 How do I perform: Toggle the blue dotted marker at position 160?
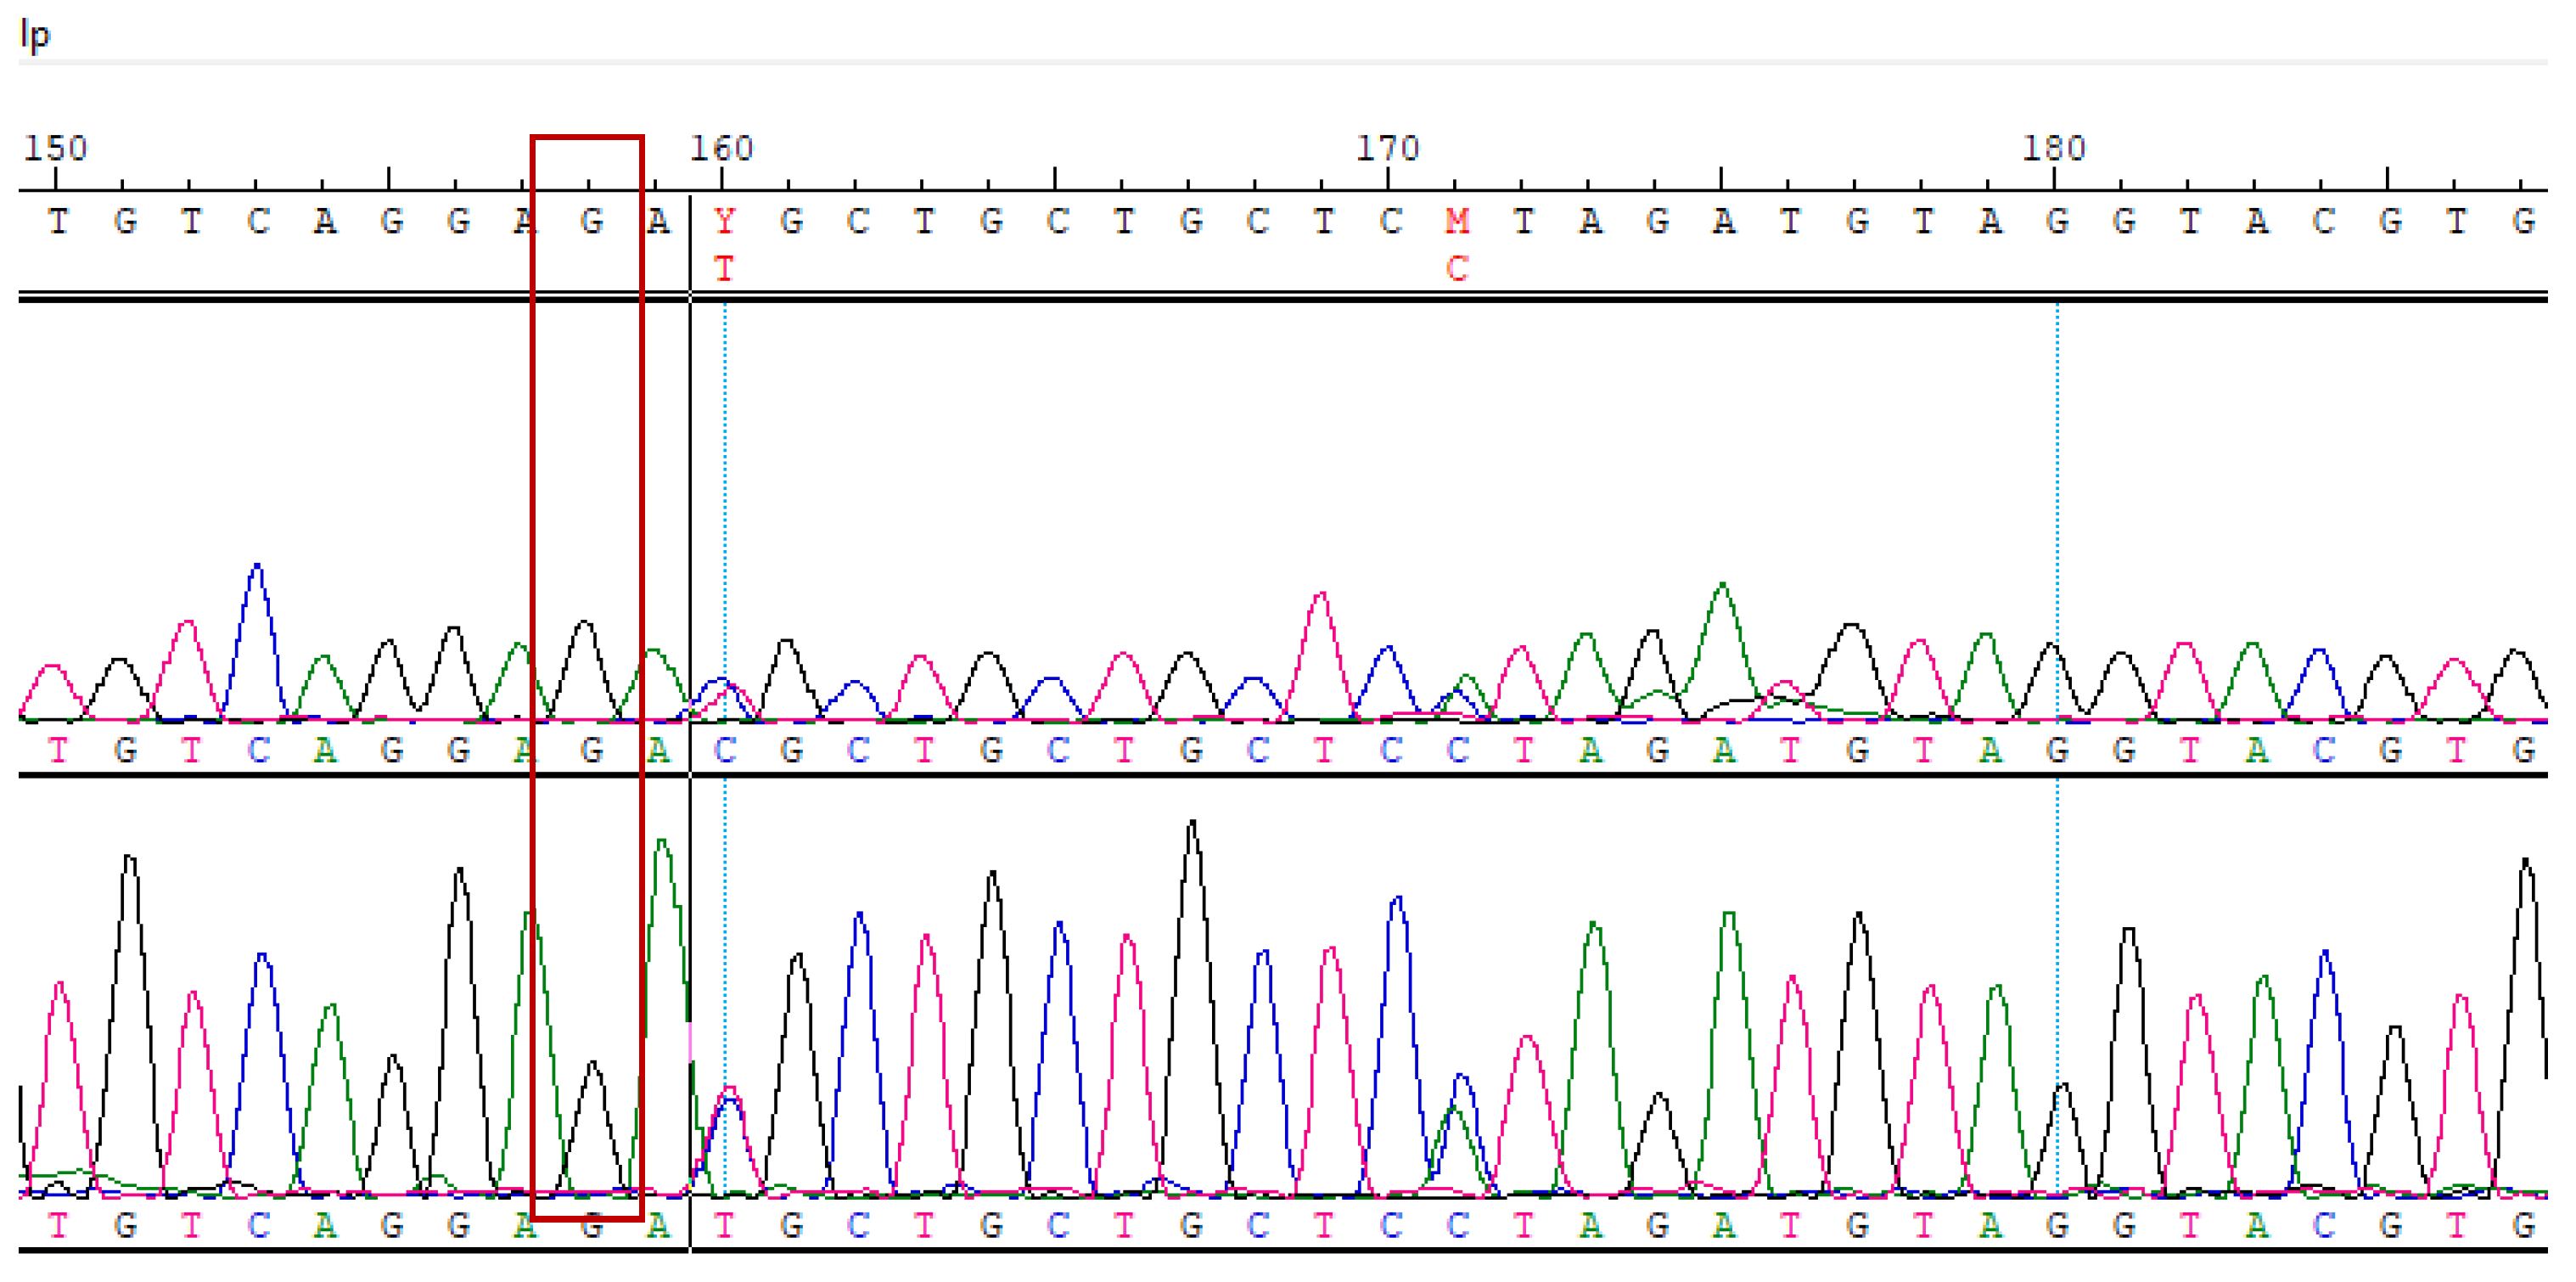[x=725, y=500]
